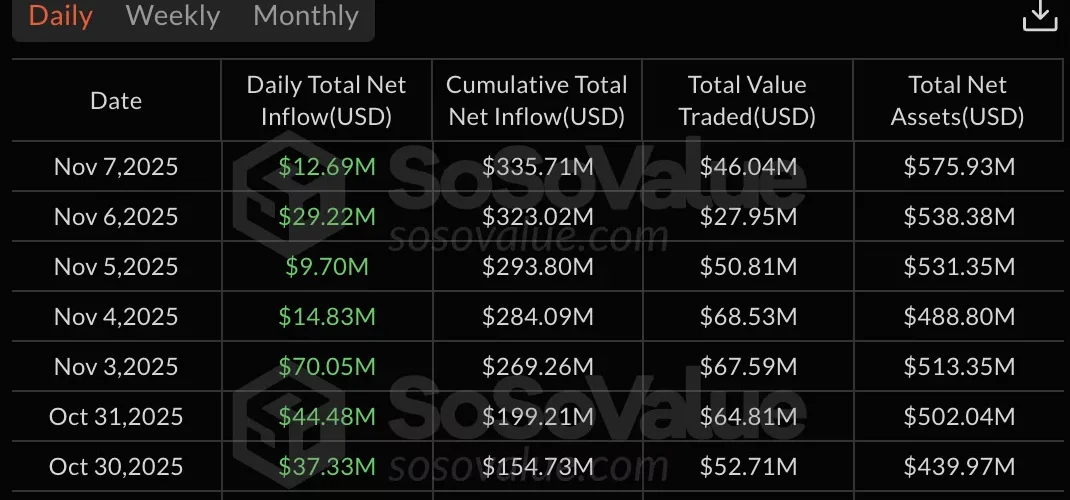This screenshot has width=1070, height=500.
Task: Open the Monthly tab
Action: click(x=306, y=16)
